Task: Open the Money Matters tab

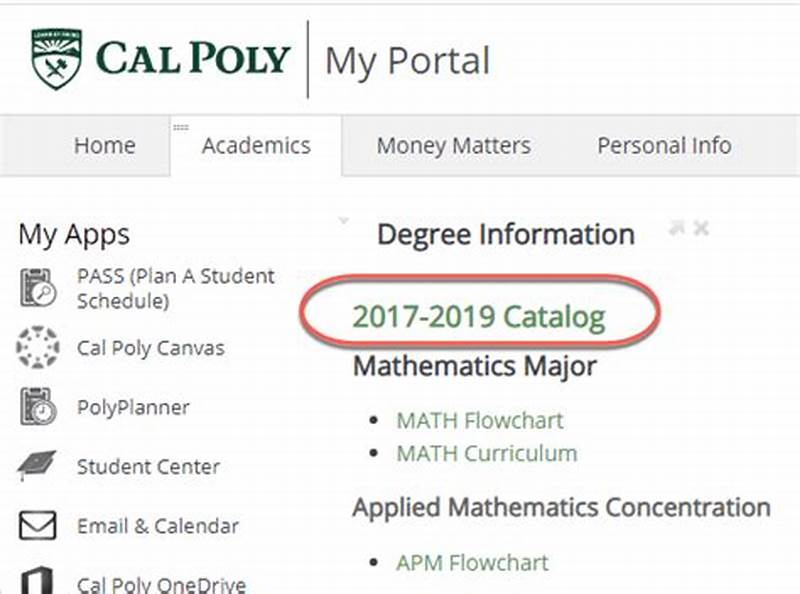Action: (452, 145)
